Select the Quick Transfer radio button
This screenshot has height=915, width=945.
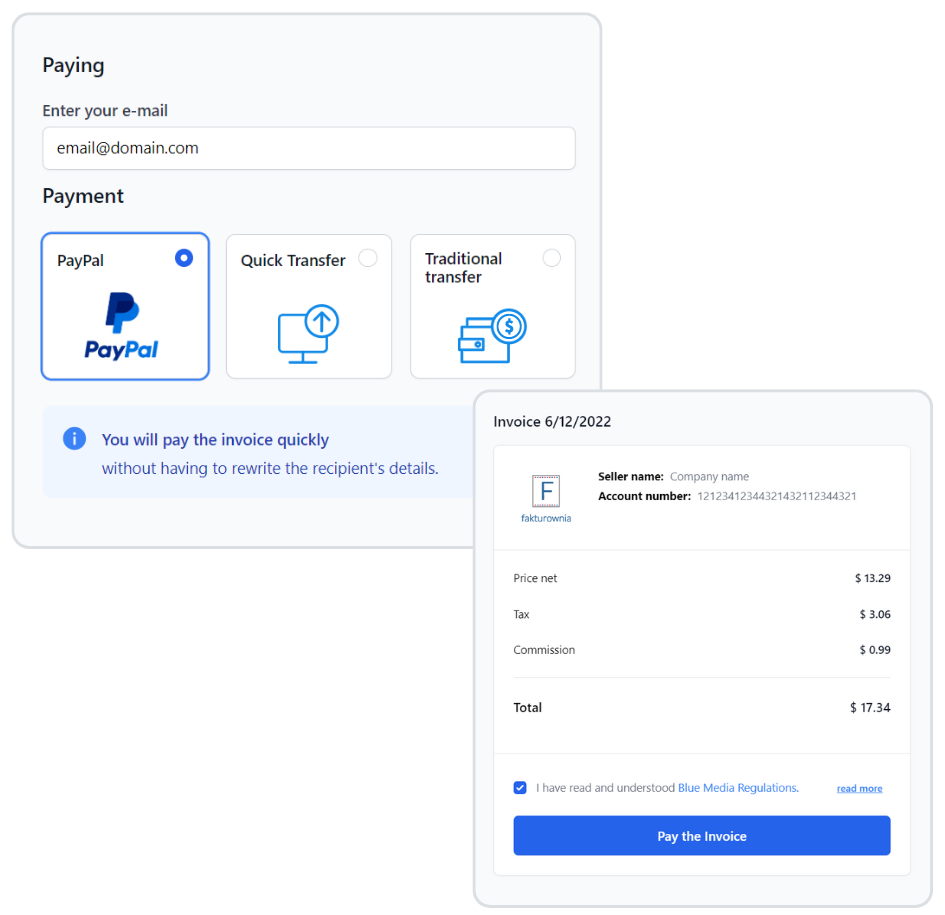[x=368, y=258]
